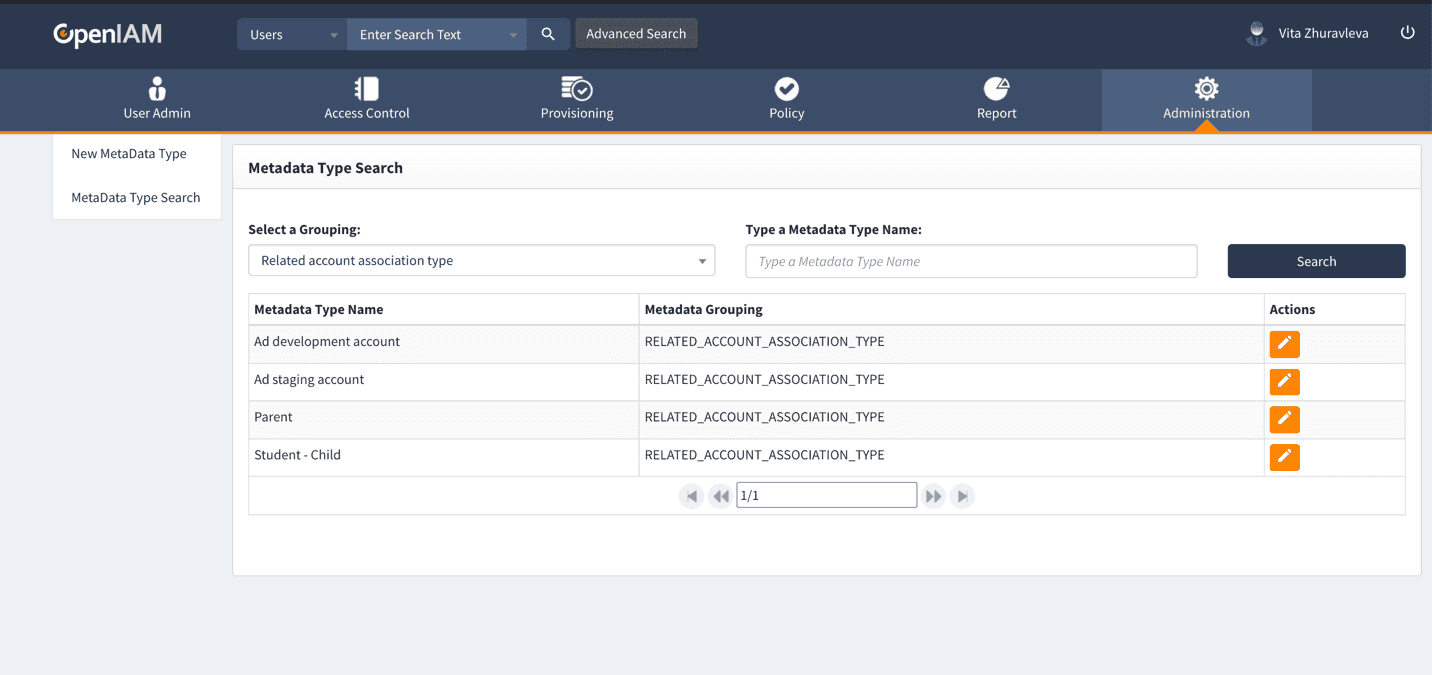1432x675 pixels.
Task: Open Advanced Search
Action: [x=636, y=34]
